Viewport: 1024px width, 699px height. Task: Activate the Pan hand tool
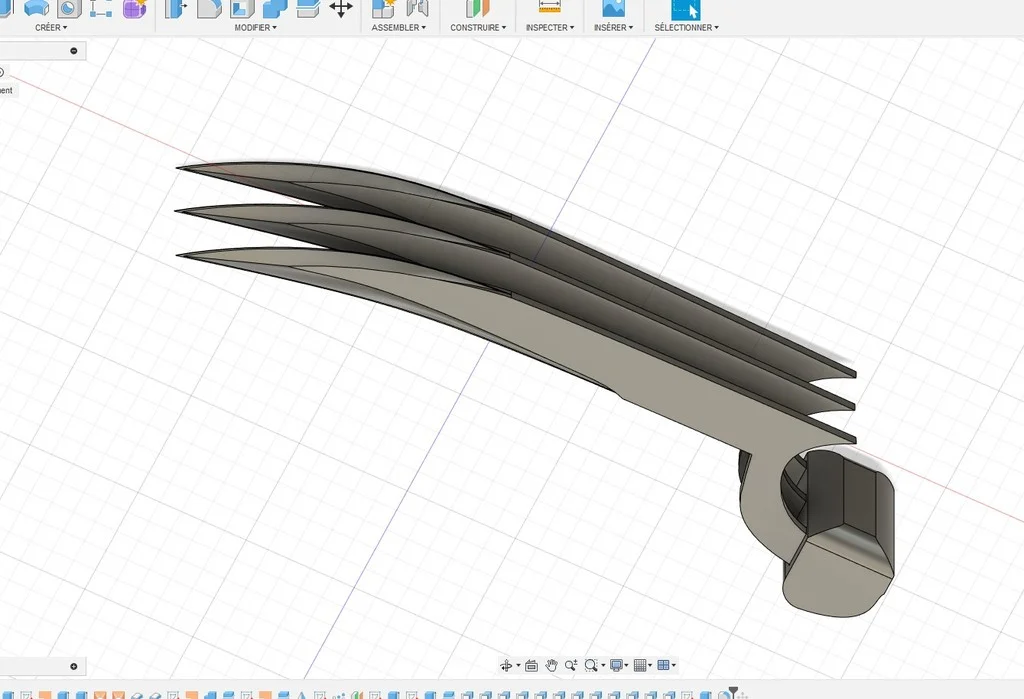[551, 666]
